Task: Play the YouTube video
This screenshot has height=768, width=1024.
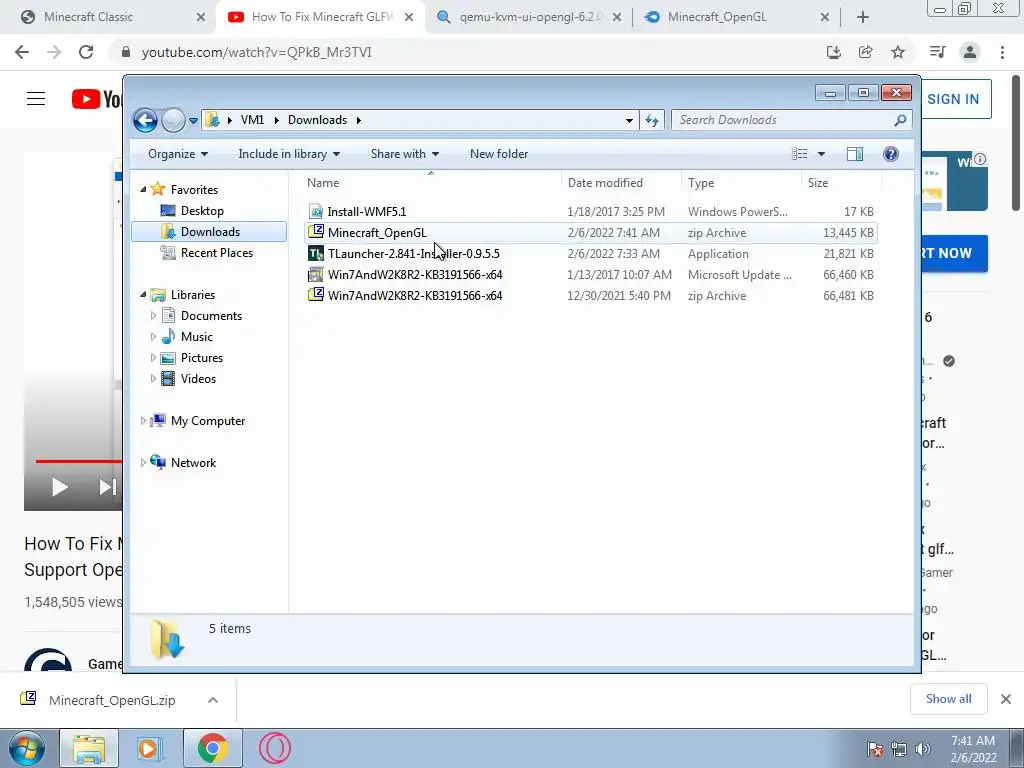Action: pos(59,487)
